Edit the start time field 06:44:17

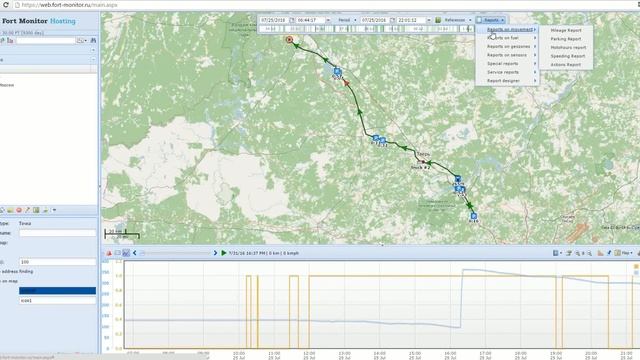pyautogui.click(x=310, y=20)
